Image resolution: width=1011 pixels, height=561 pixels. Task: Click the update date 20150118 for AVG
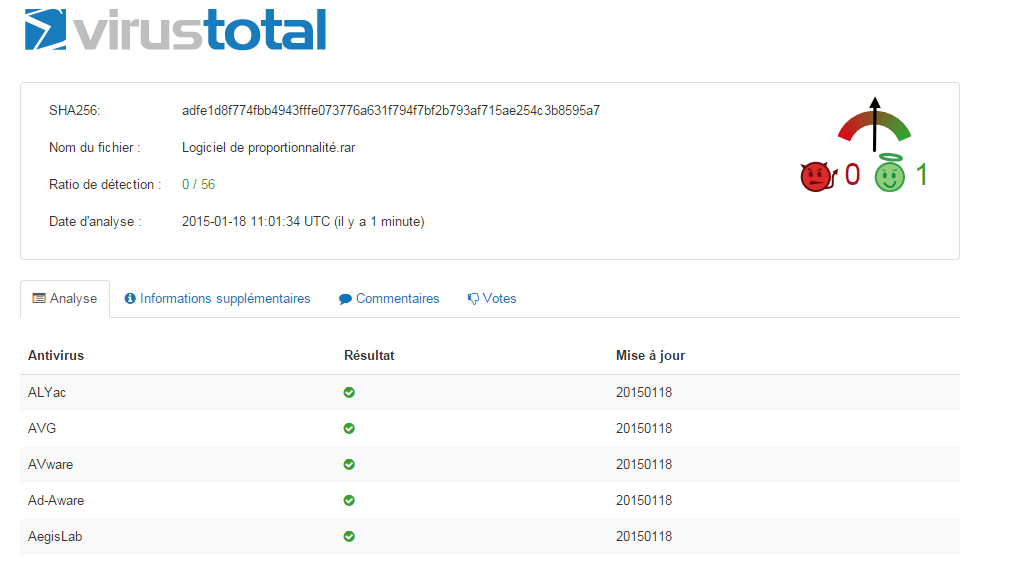click(x=643, y=428)
